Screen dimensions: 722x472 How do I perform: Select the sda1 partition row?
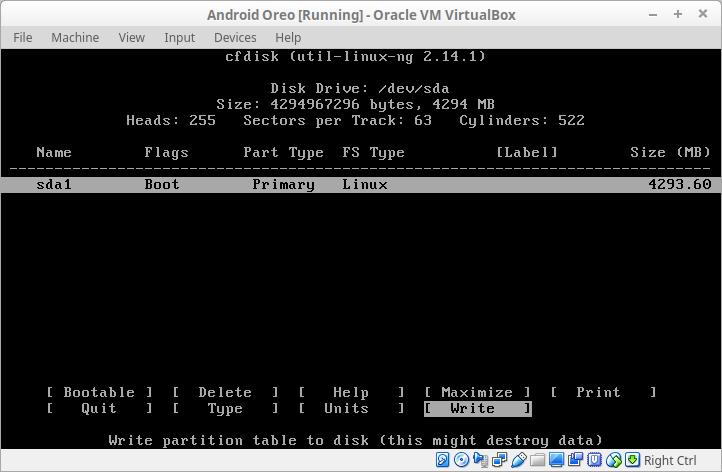361,185
